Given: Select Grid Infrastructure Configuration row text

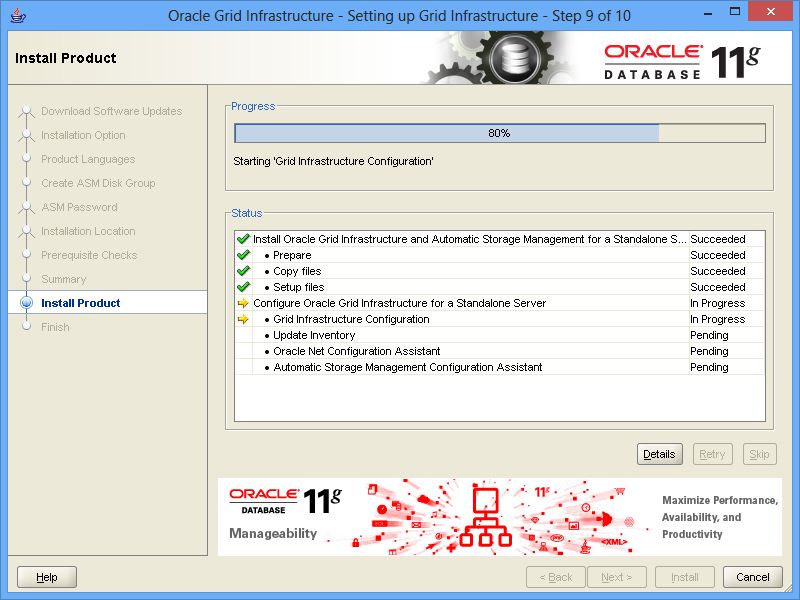Looking at the screenshot, I should [x=351, y=319].
